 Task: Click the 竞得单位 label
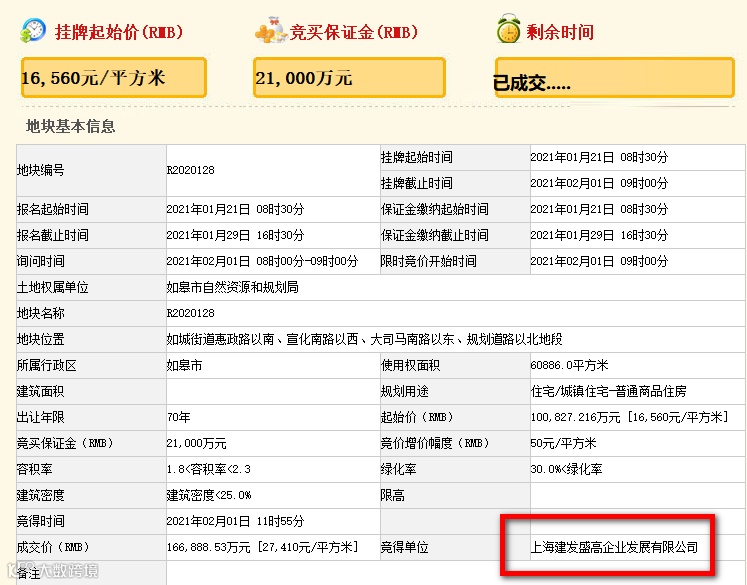pos(405,547)
